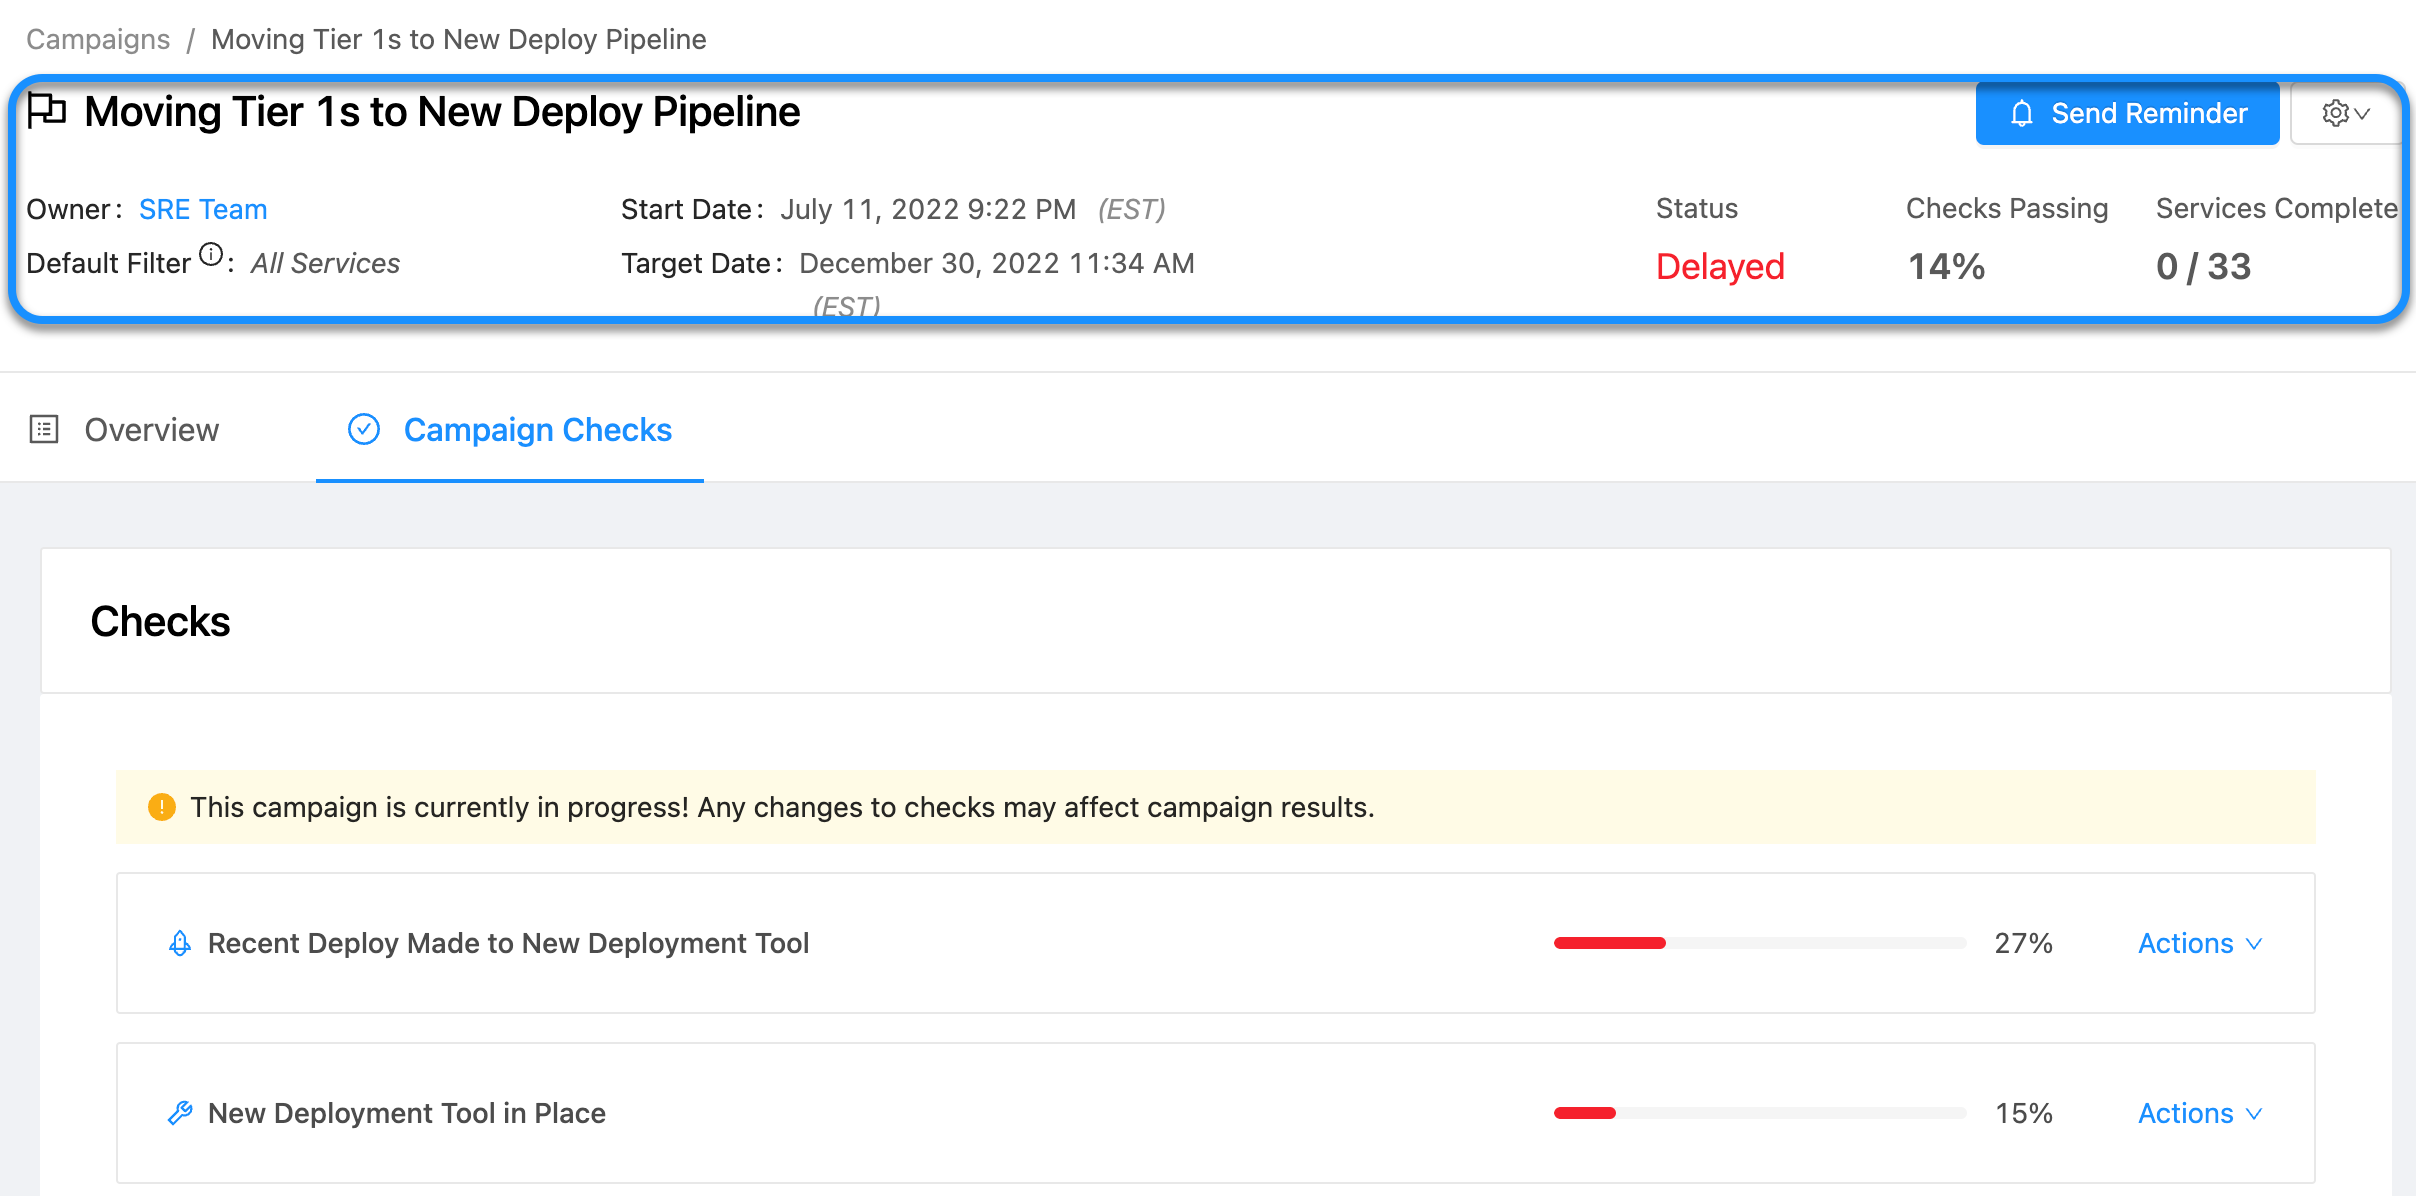Expand Actions for New Deployment Tool check
Viewport: 2416px width, 1196px height.
(x=2199, y=1113)
